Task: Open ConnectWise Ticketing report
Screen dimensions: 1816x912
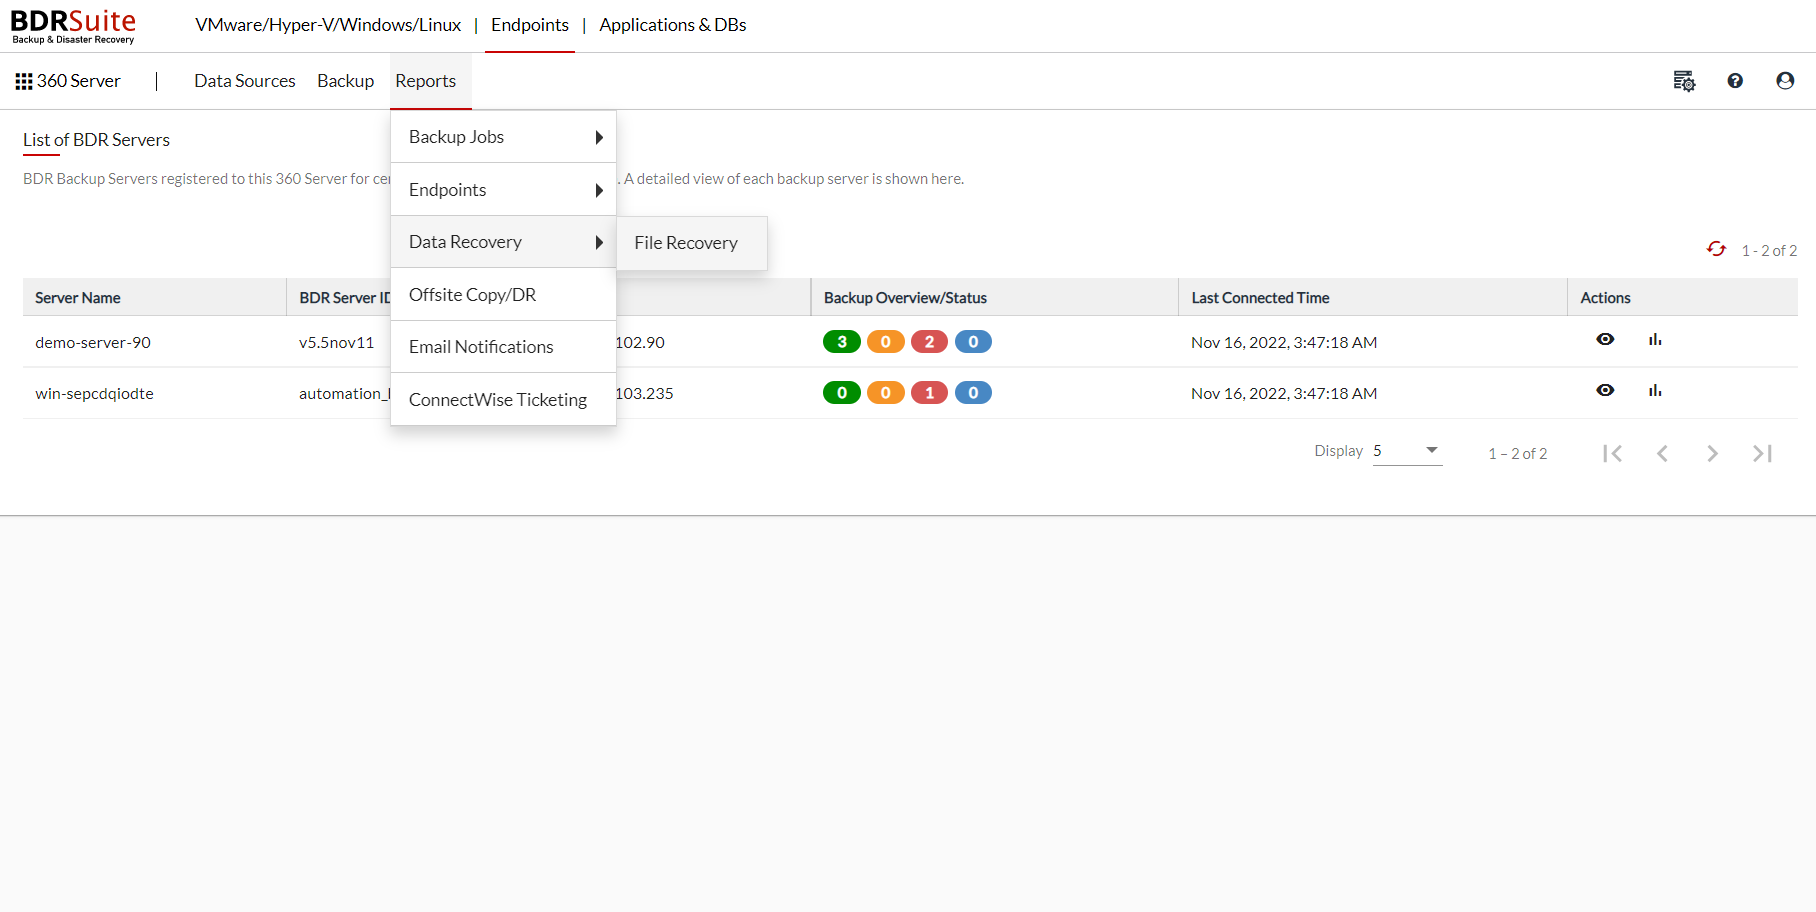Action: click(x=503, y=400)
